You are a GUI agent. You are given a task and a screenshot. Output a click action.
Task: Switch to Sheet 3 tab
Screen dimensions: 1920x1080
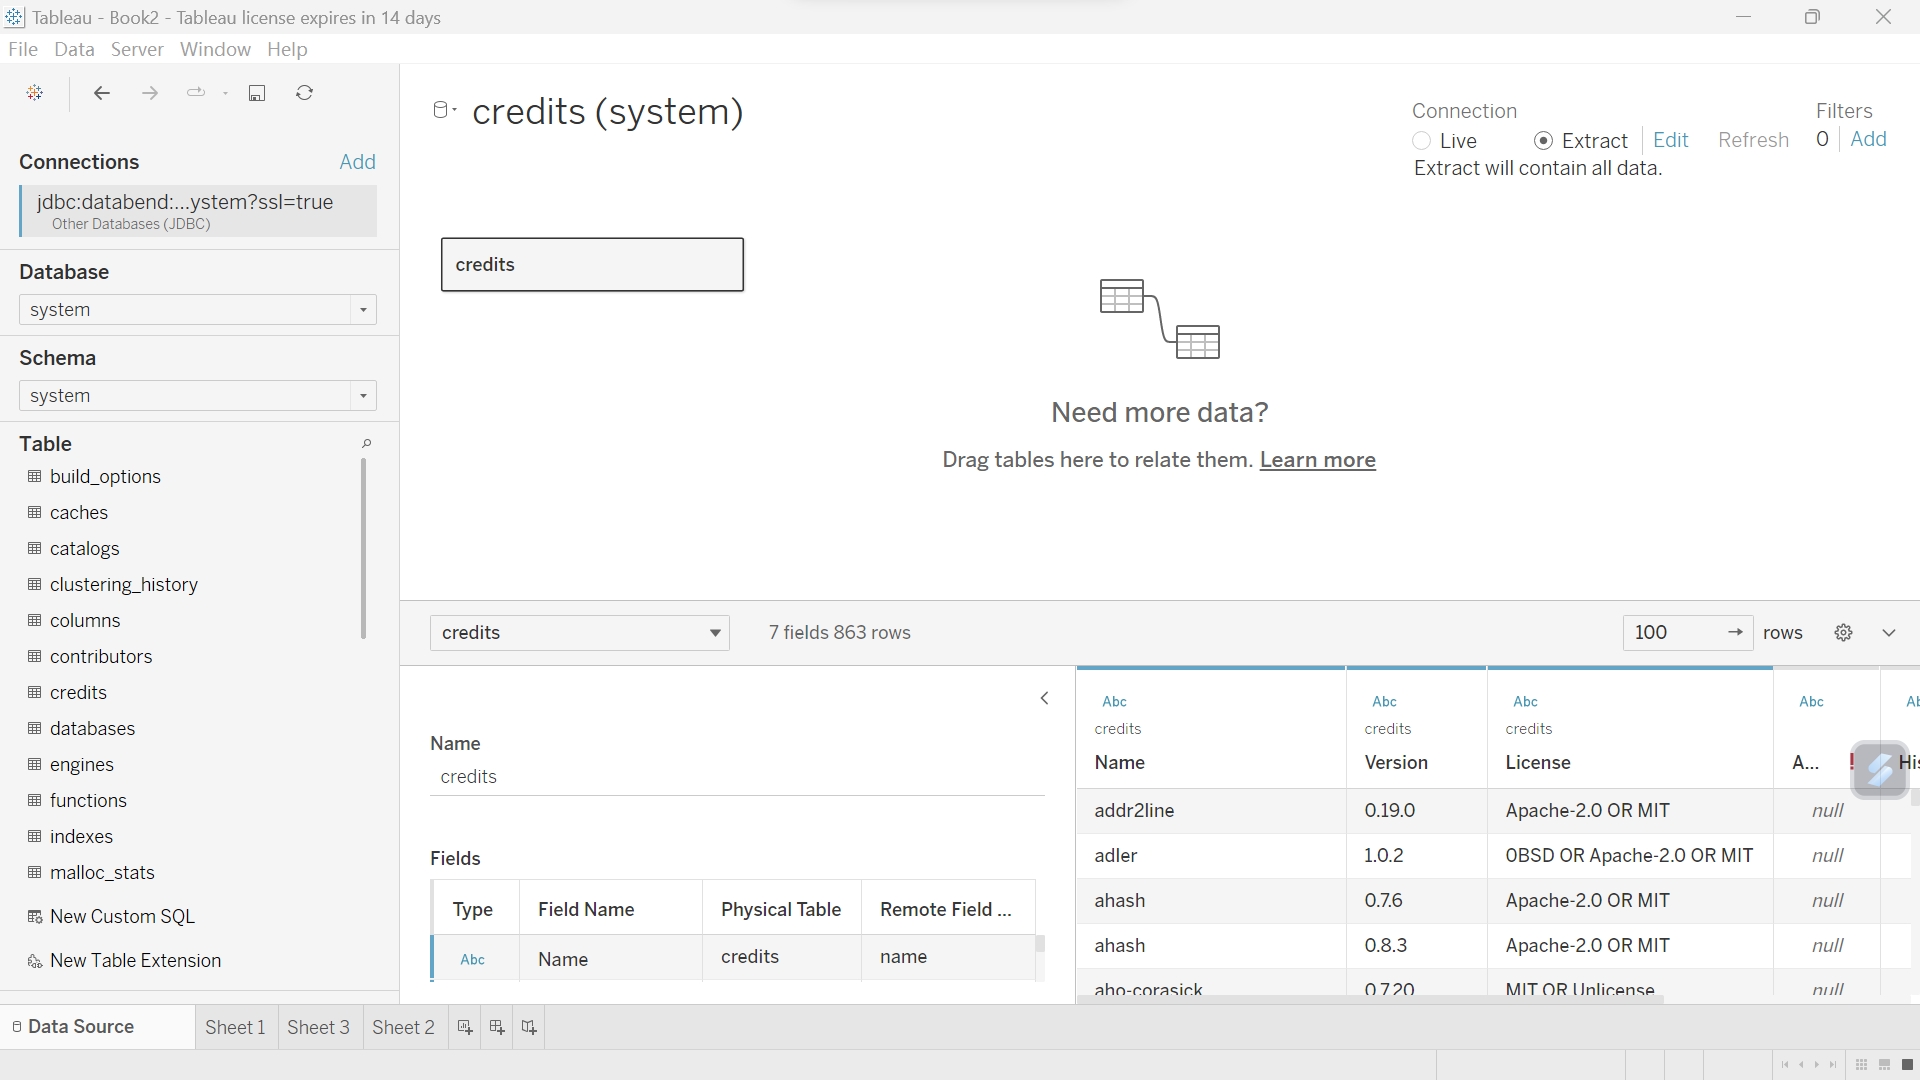click(x=318, y=1027)
